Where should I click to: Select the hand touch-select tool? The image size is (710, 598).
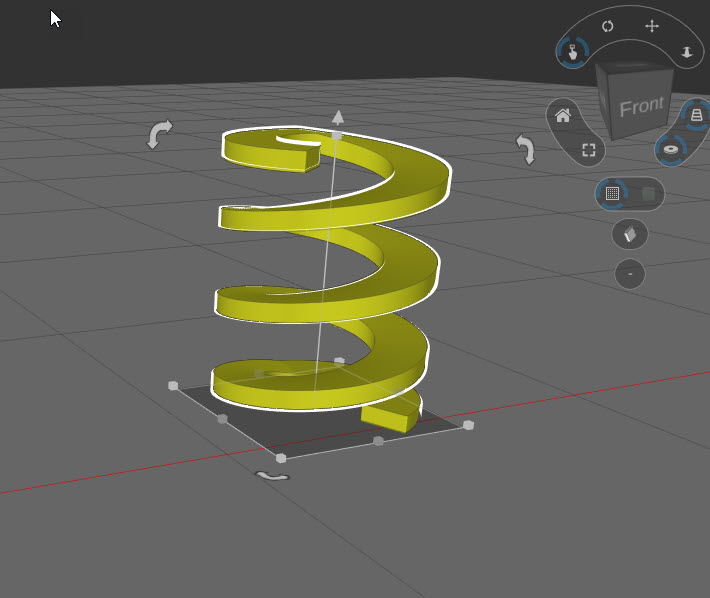click(573, 52)
